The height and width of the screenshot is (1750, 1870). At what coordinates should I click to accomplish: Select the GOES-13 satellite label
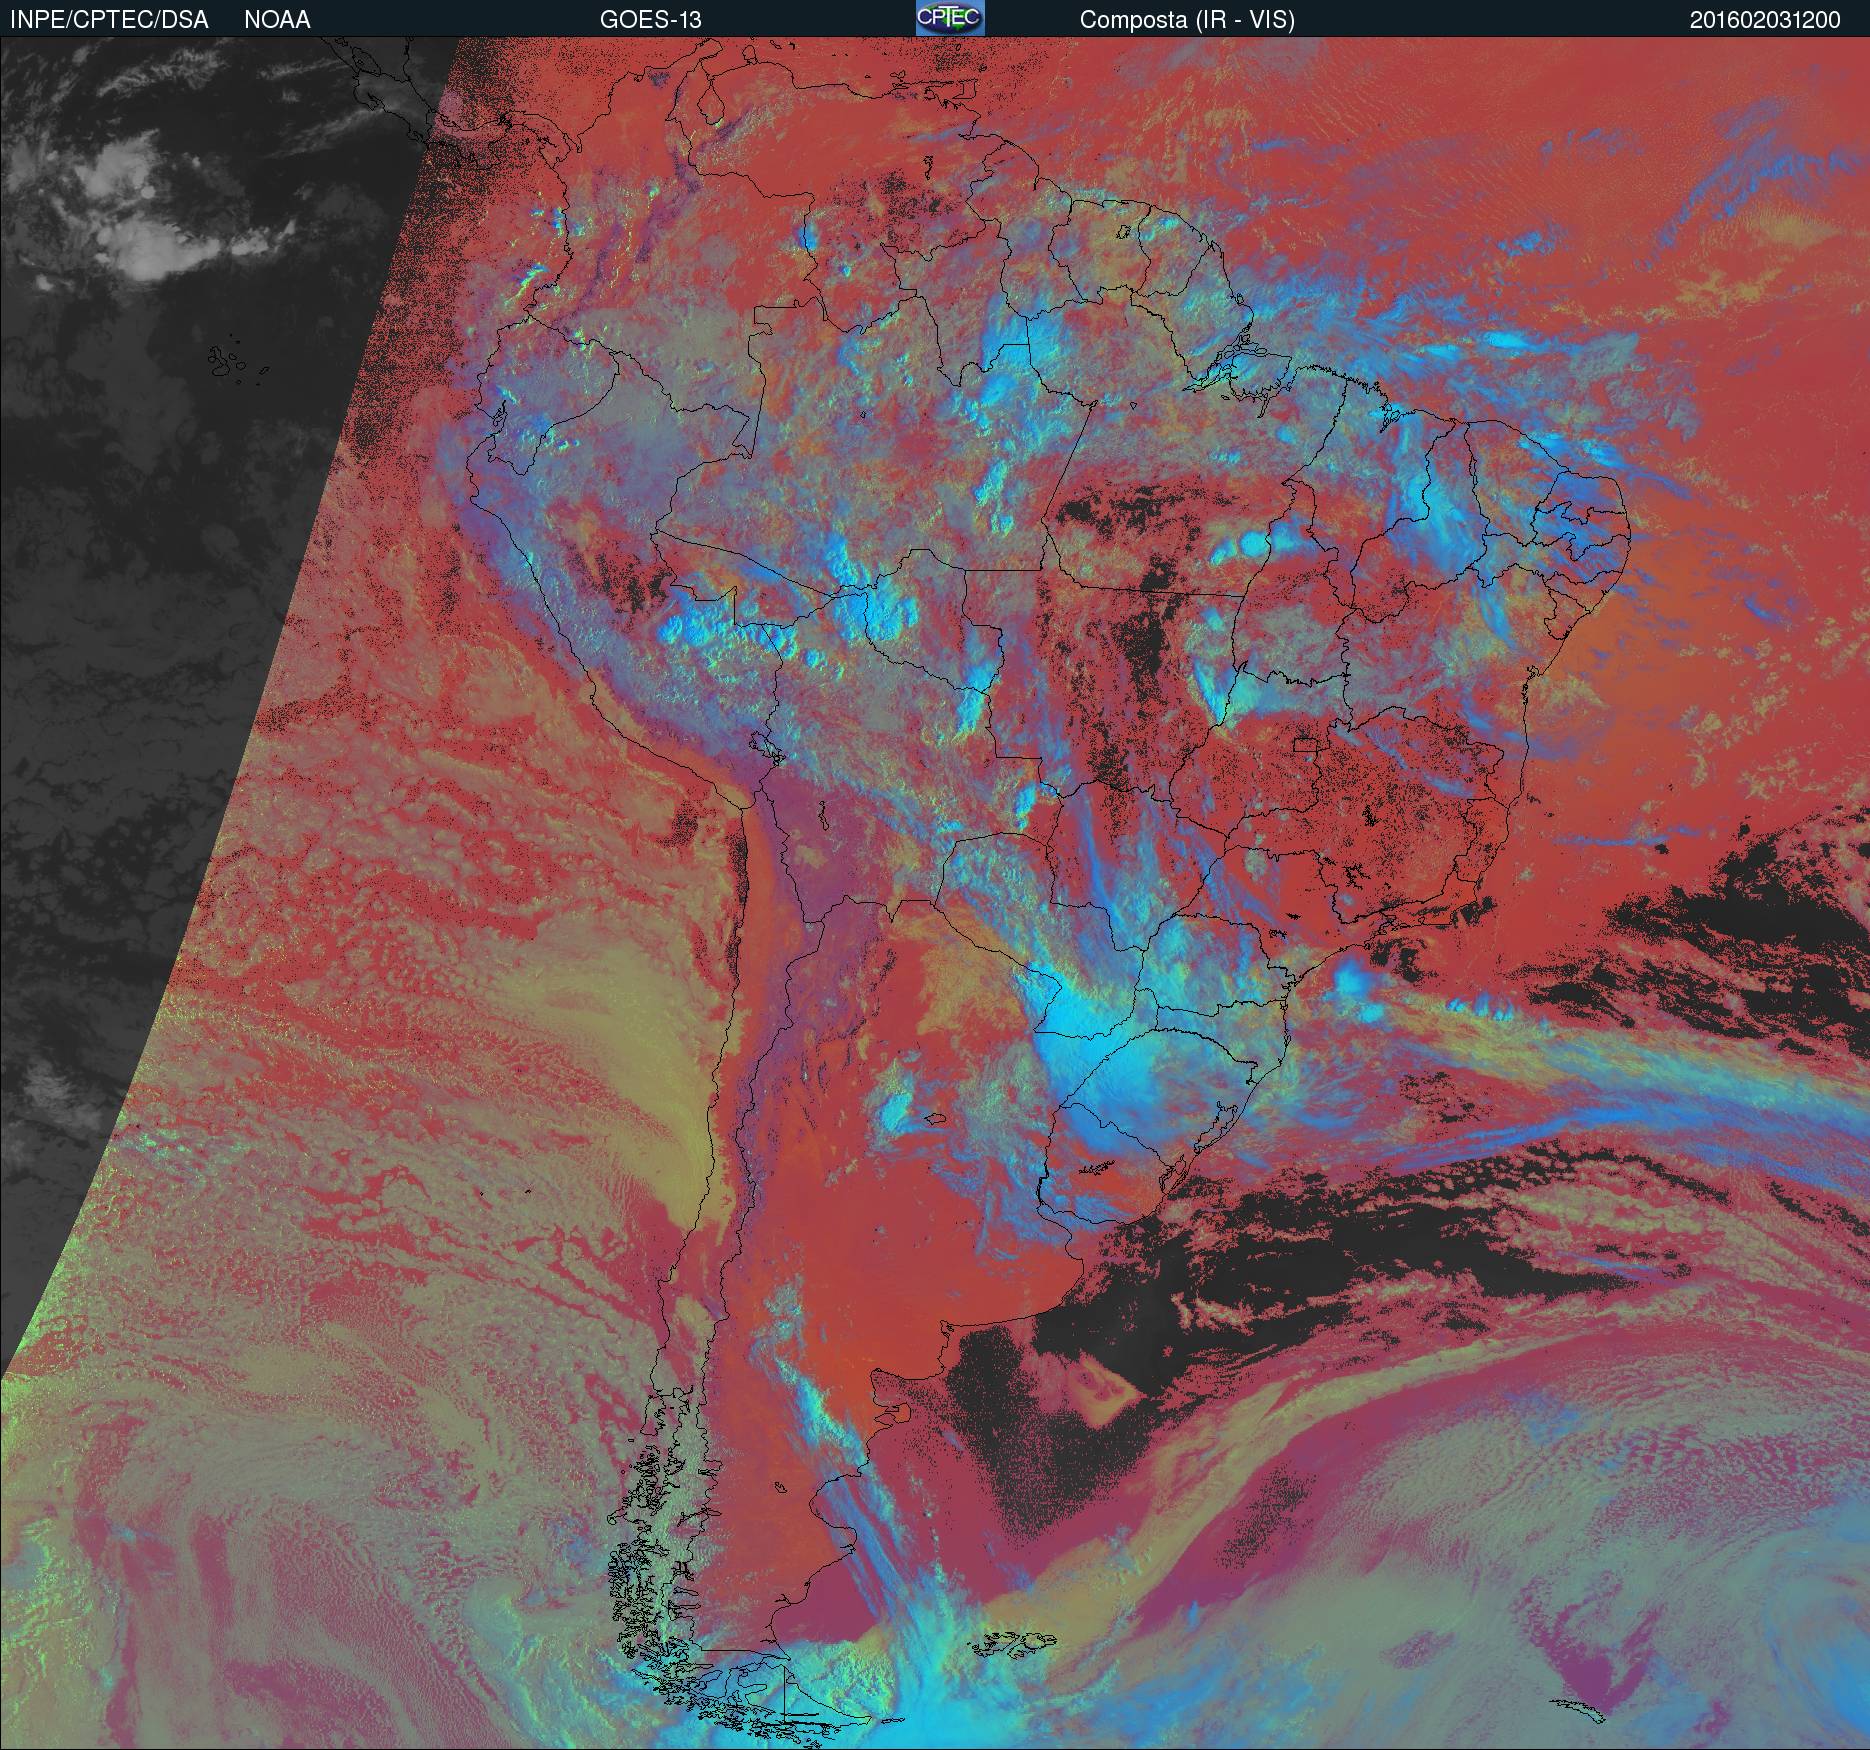(x=650, y=20)
